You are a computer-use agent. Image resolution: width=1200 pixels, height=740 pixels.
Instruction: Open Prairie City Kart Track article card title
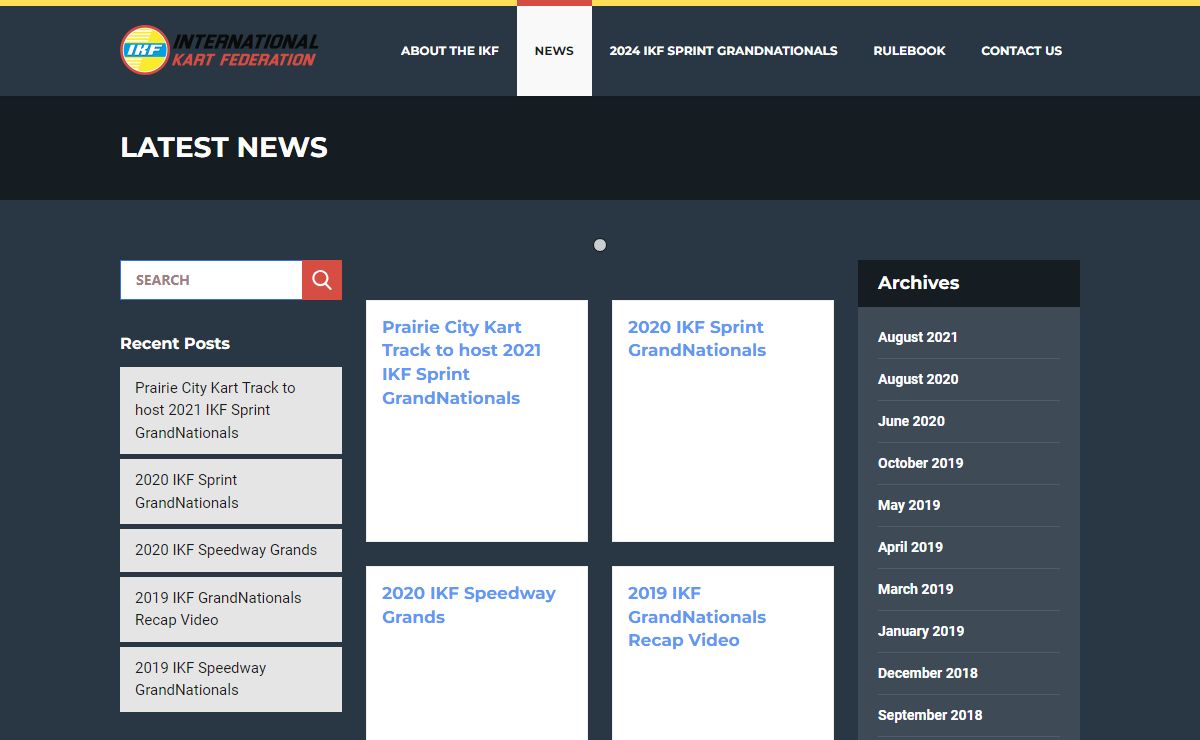(461, 362)
